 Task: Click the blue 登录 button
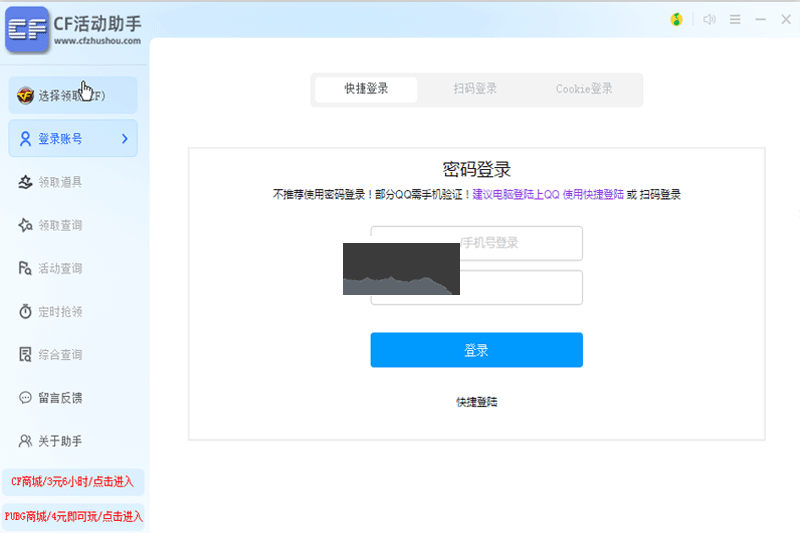point(477,350)
